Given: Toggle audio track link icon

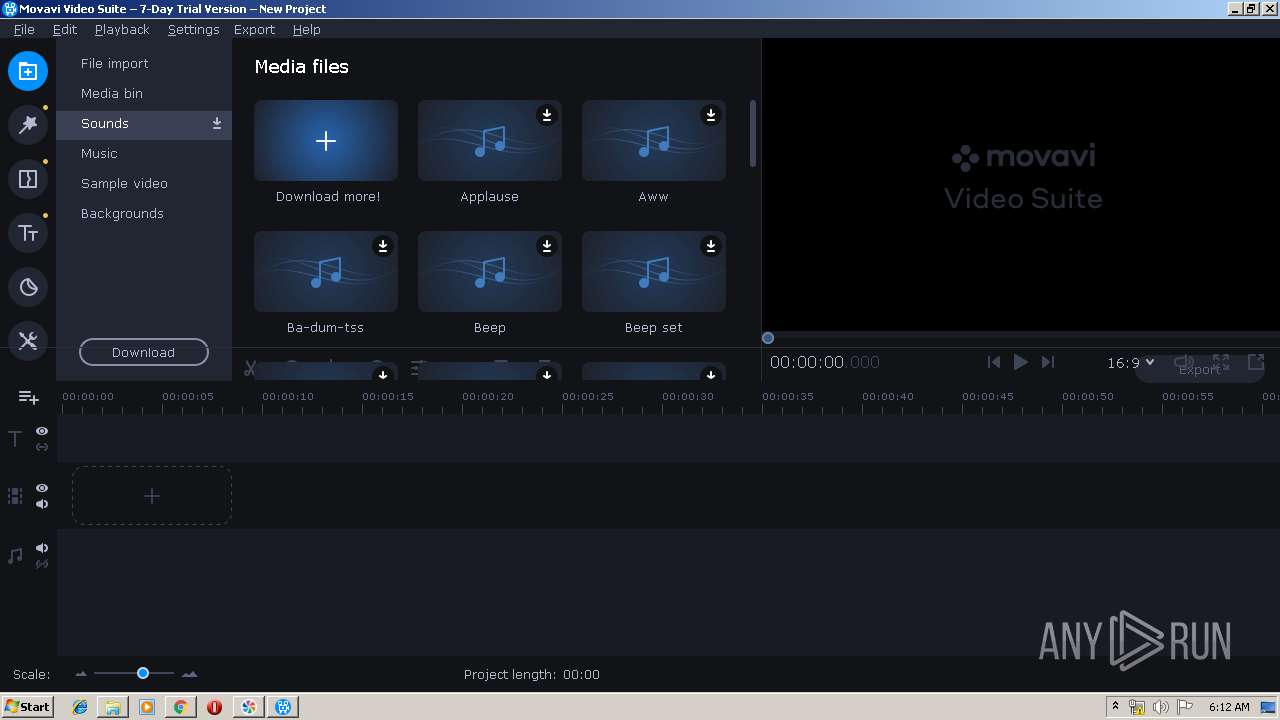Looking at the screenshot, I should pos(42,564).
